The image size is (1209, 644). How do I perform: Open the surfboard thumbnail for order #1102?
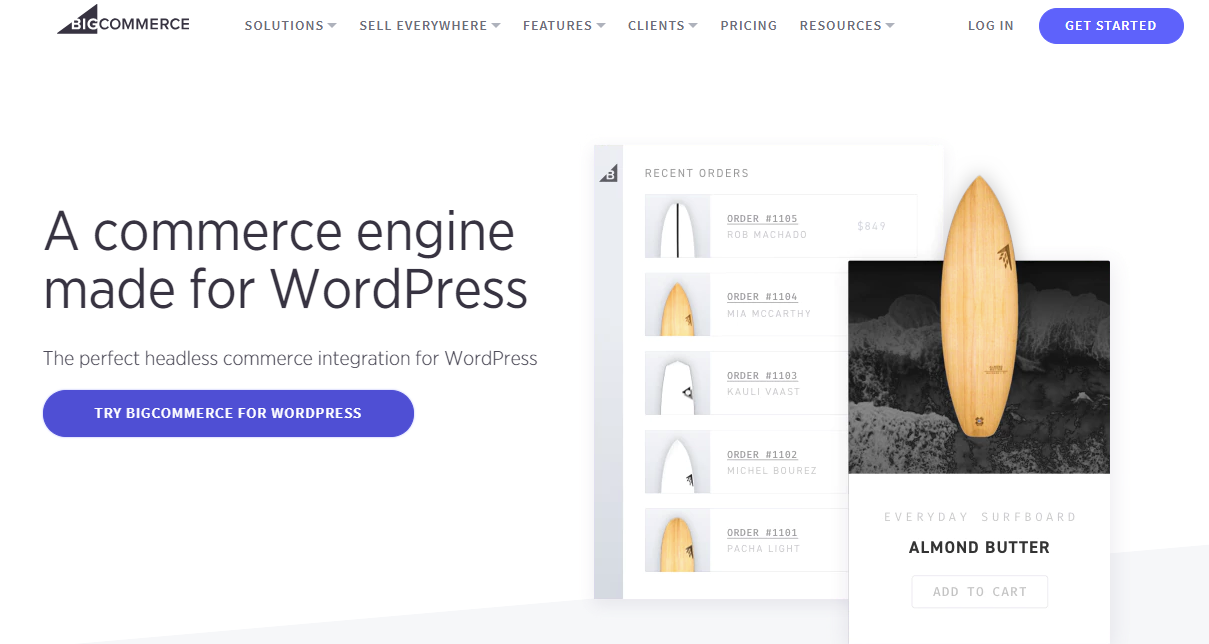click(677, 462)
